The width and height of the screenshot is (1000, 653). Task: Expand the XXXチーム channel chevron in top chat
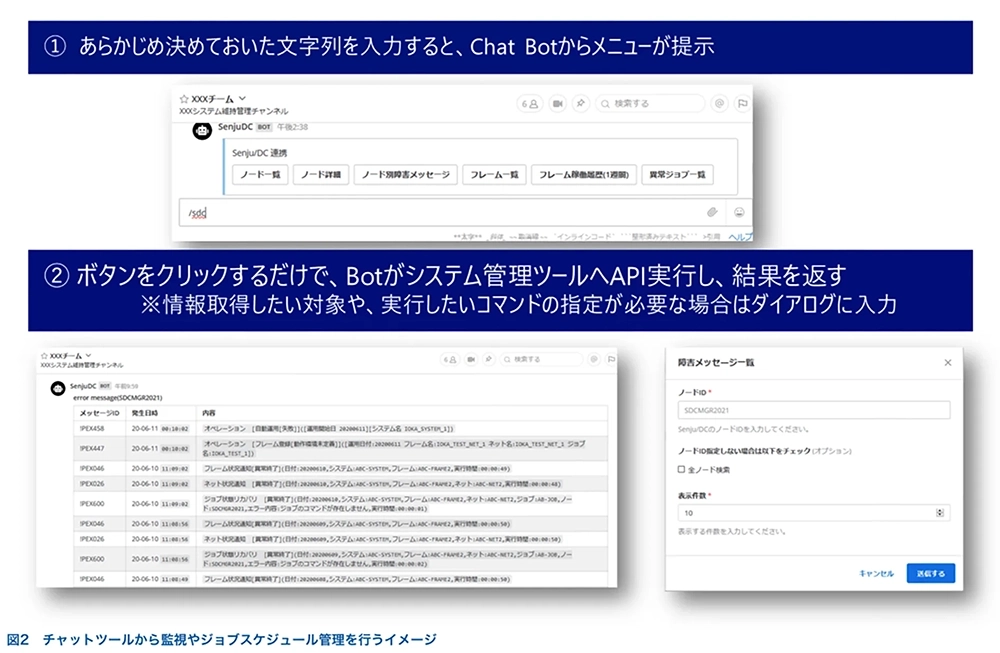coord(242,99)
